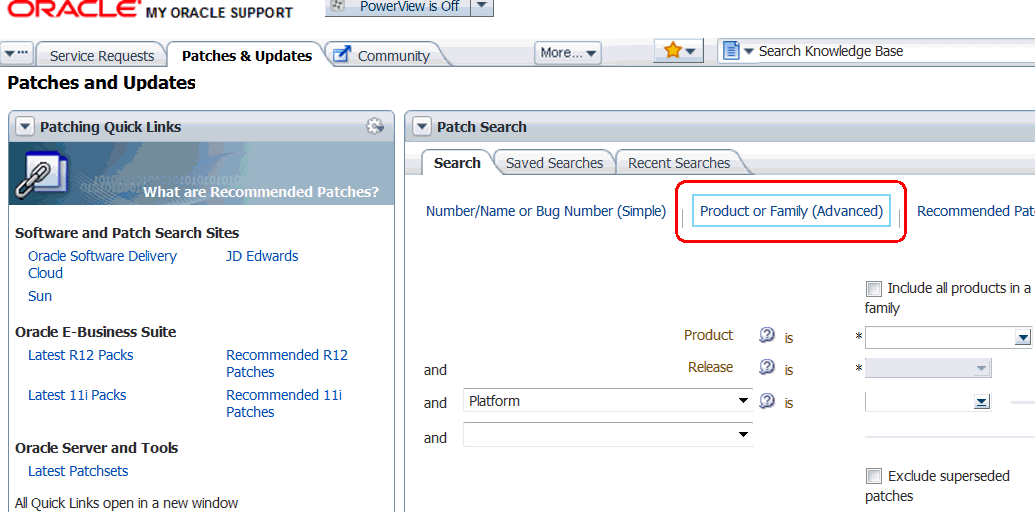Image resolution: width=1035 pixels, height=512 pixels.
Task: Open the PowerView dropdown arrow
Action: tap(482, 7)
